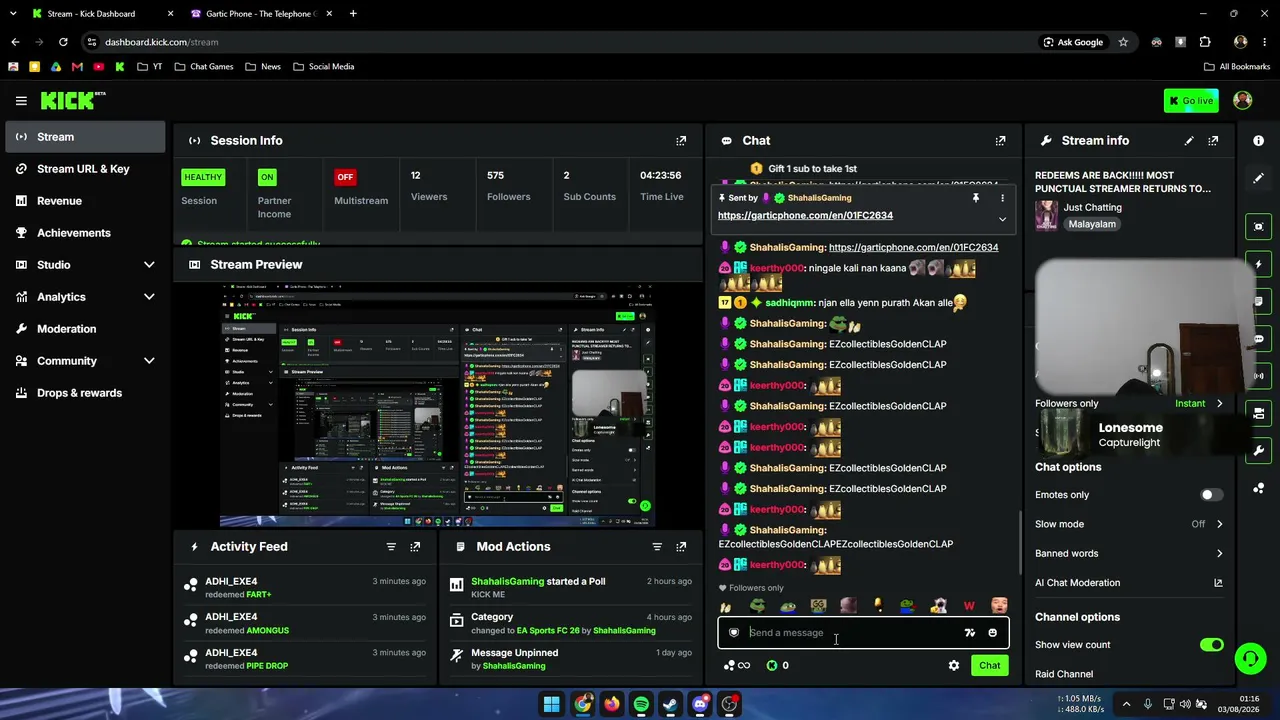Open the hamburger menu beside Kick logo
The height and width of the screenshot is (720, 1280).
[21, 100]
